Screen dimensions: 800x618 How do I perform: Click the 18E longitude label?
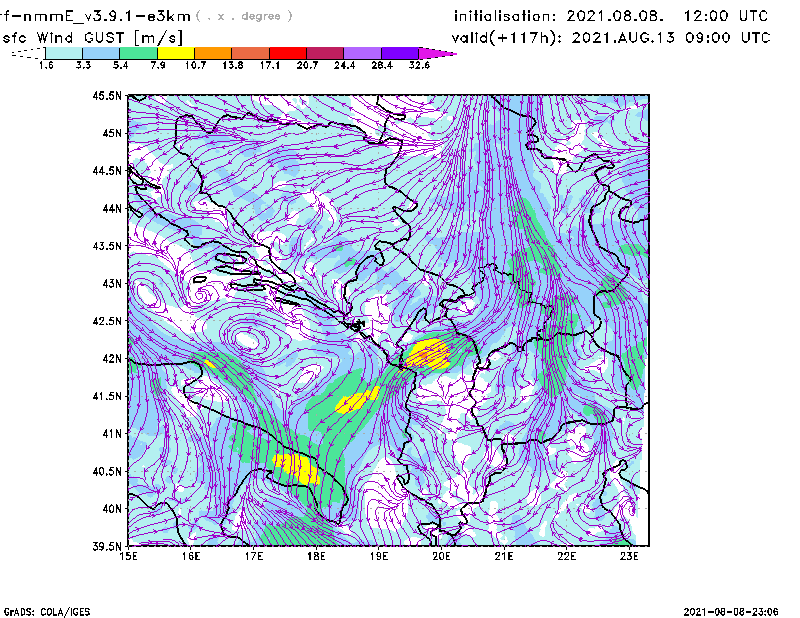click(316, 556)
